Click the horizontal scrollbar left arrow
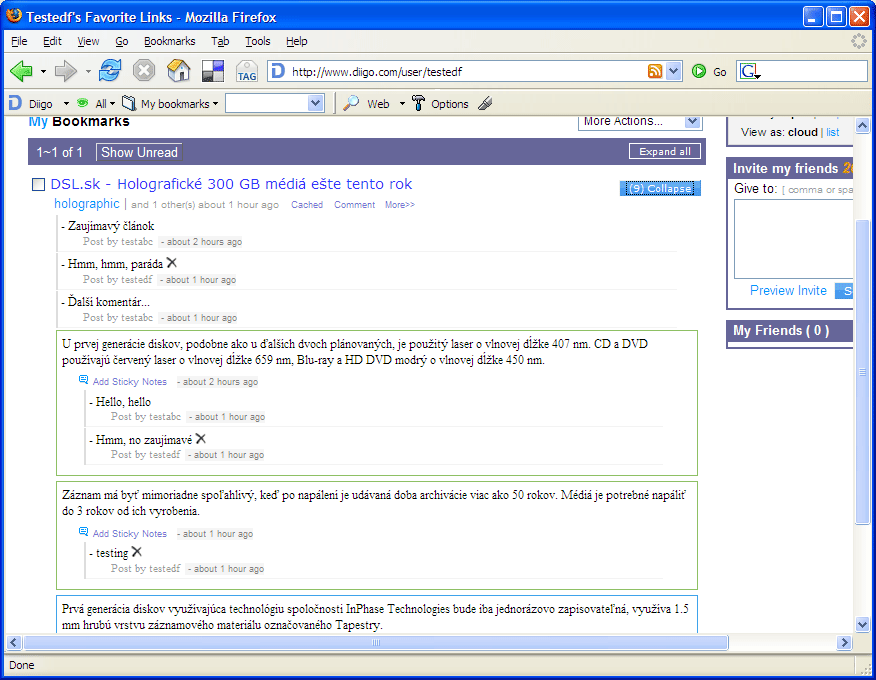876x680 pixels. click(x=14, y=643)
